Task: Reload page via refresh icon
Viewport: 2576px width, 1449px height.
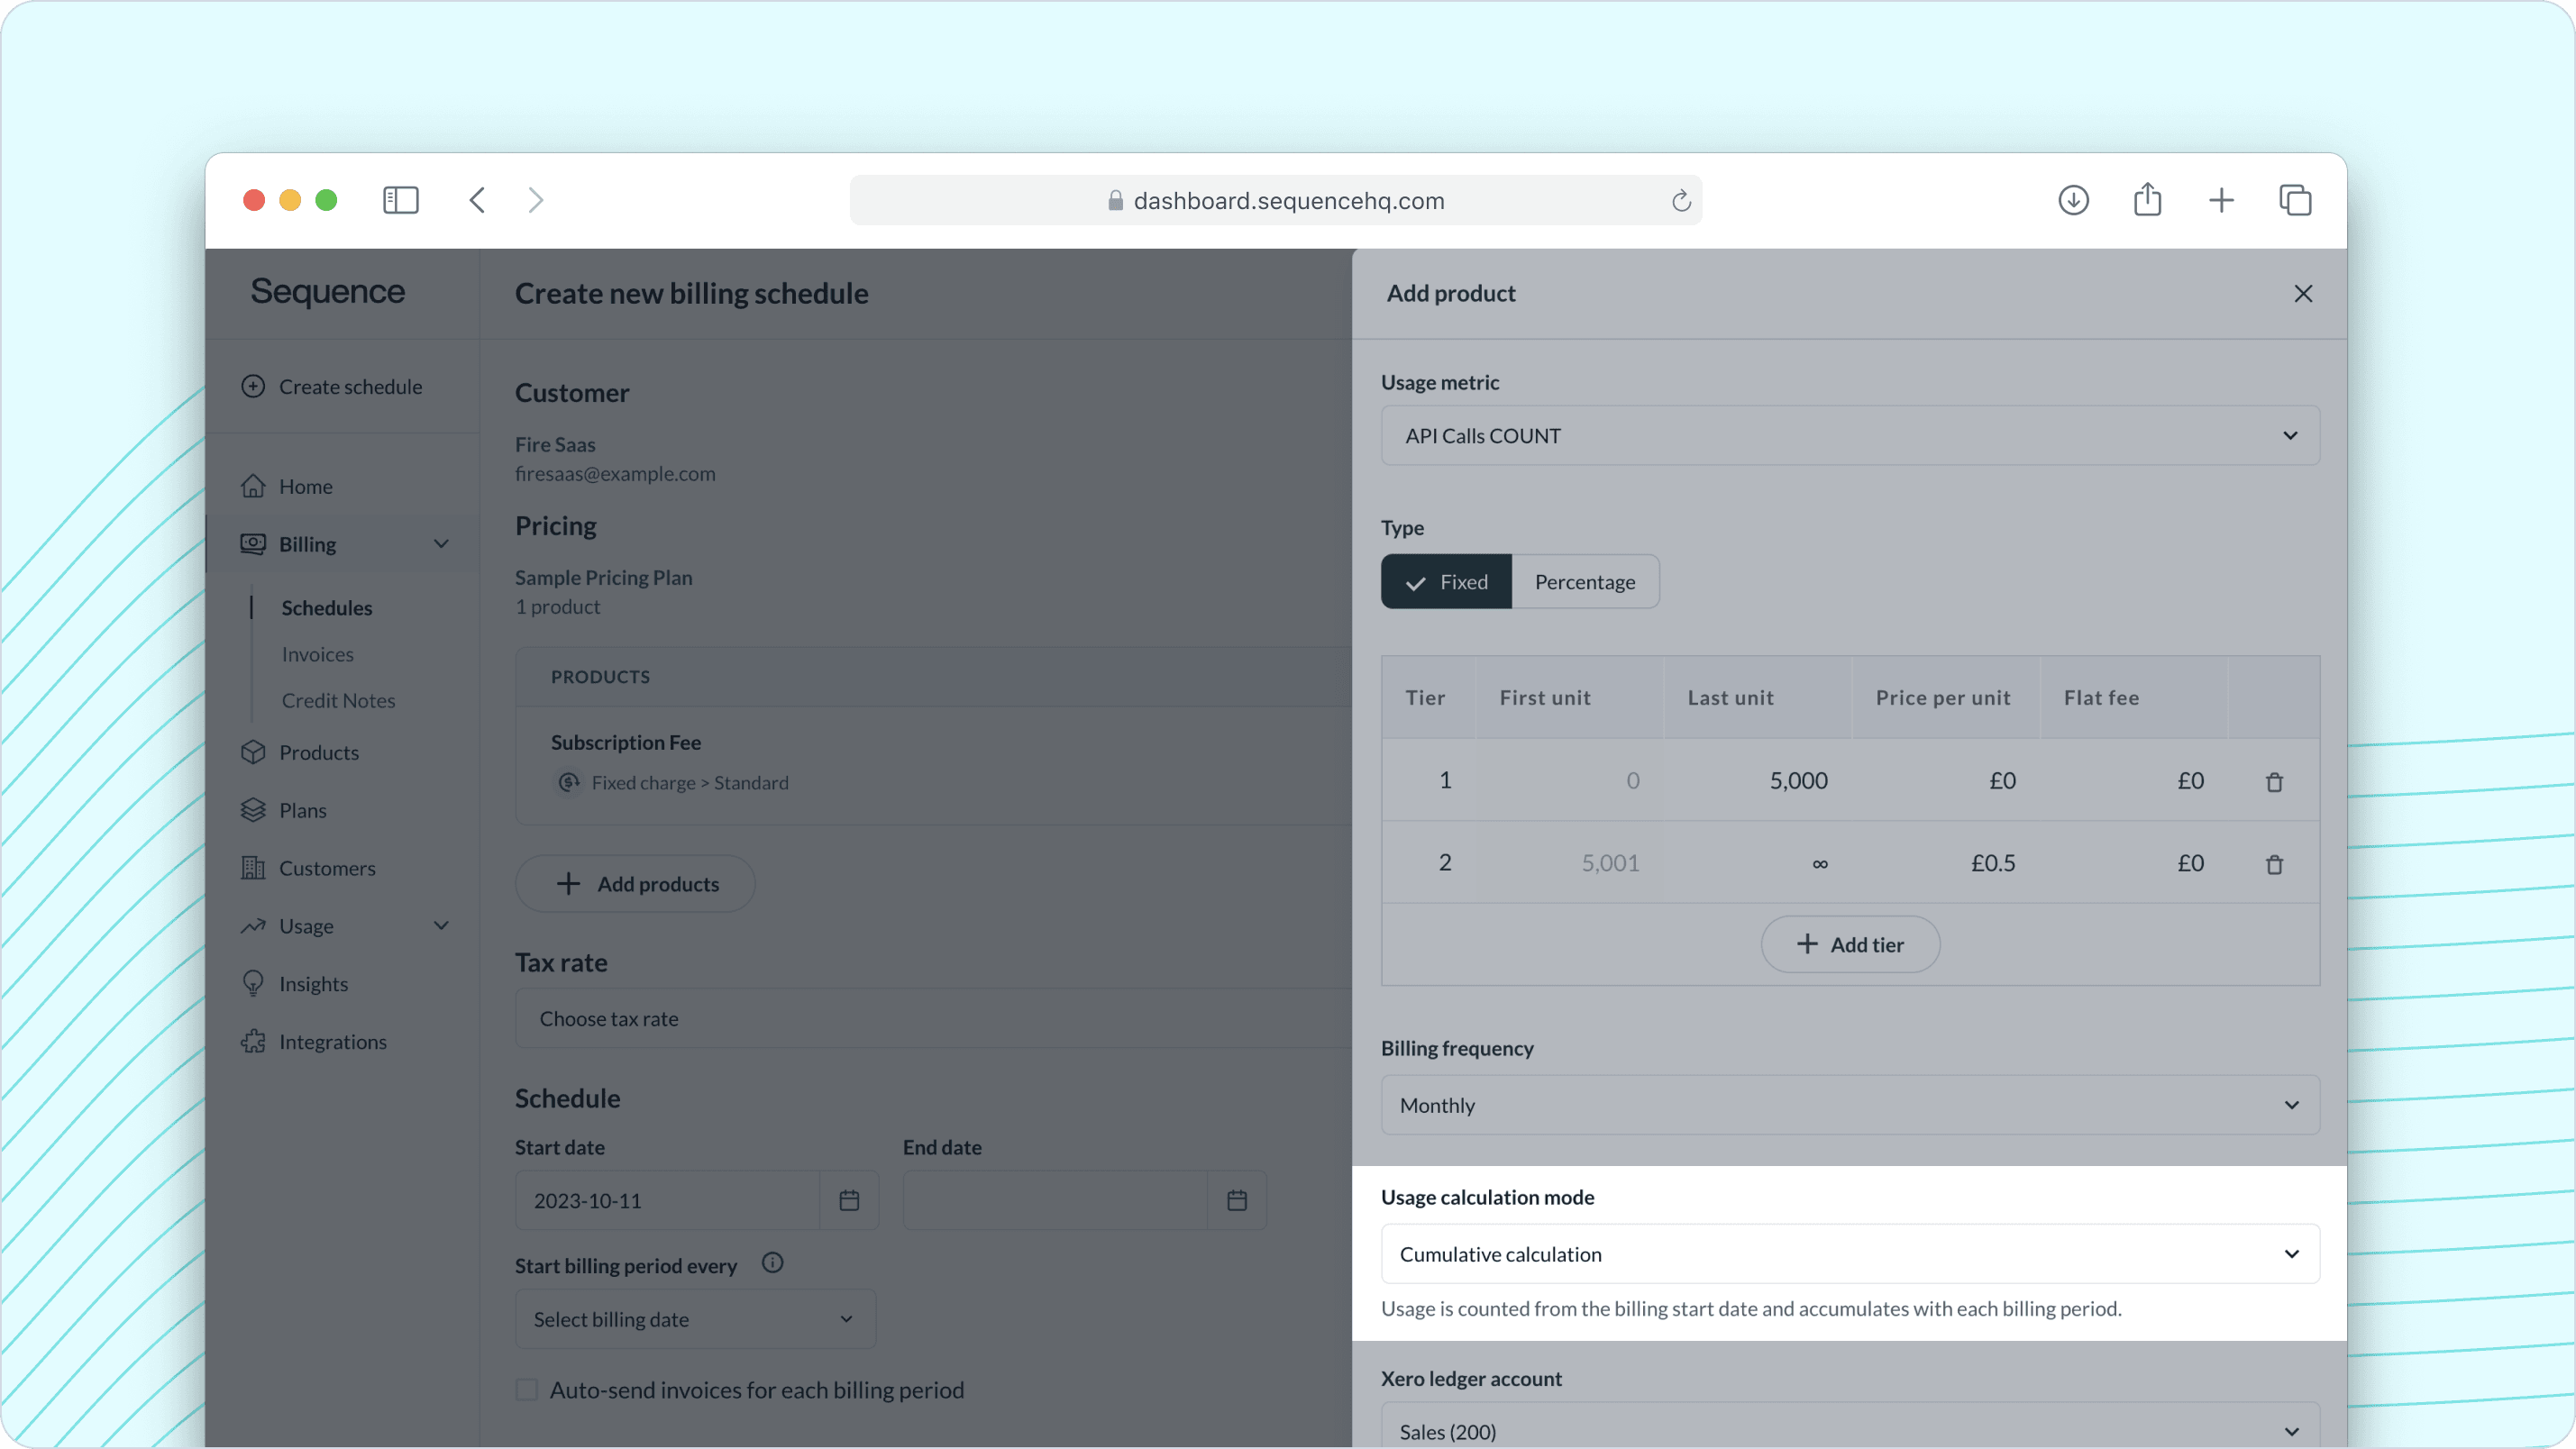Action: pyautogui.click(x=1681, y=201)
